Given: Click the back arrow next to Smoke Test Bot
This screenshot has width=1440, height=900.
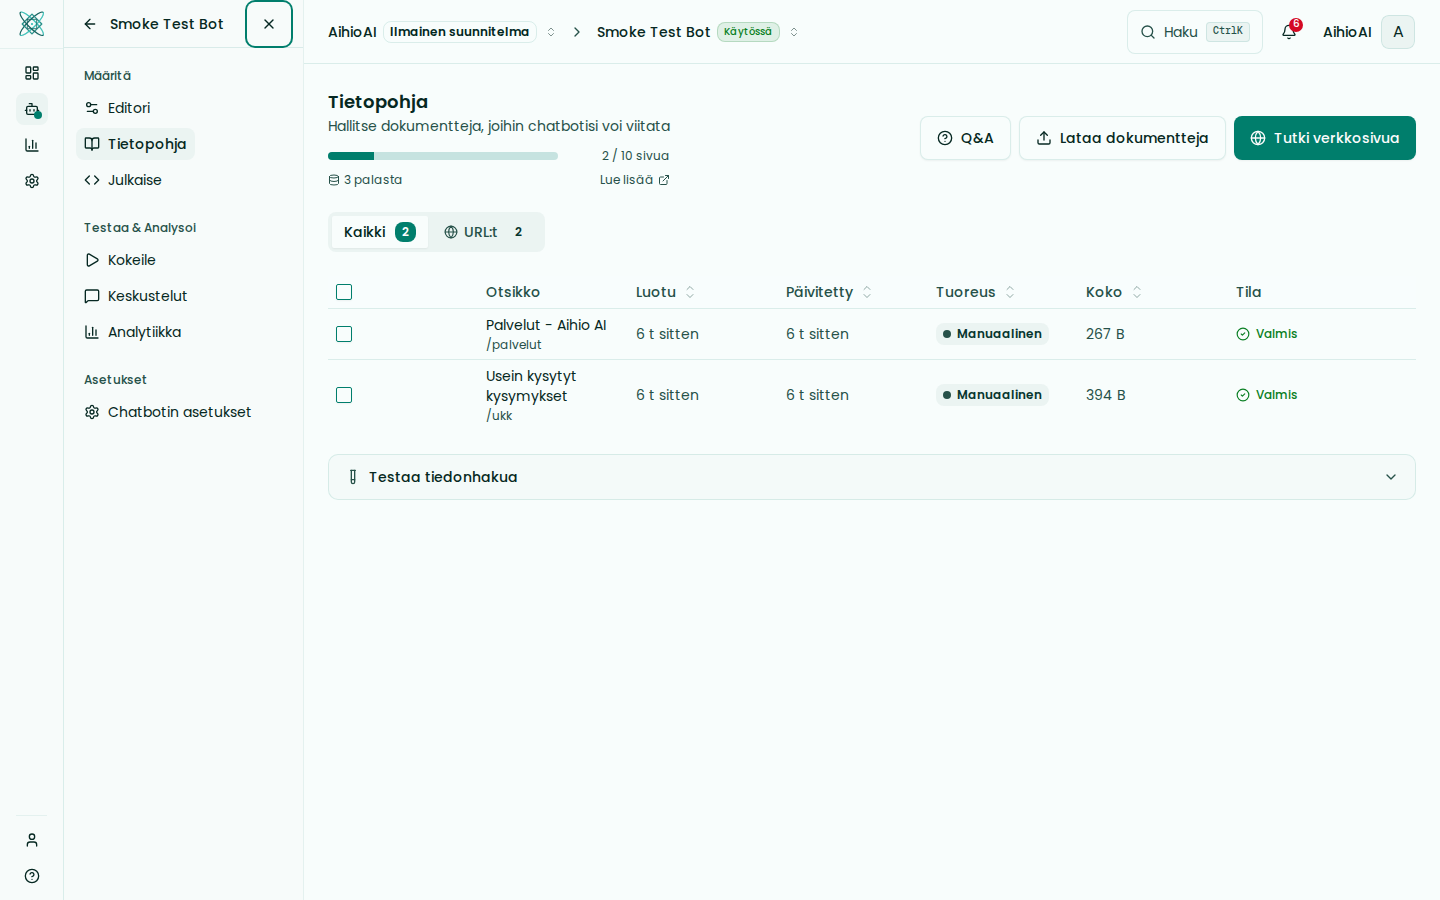Looking at the screenshot, I should (90, 24).
